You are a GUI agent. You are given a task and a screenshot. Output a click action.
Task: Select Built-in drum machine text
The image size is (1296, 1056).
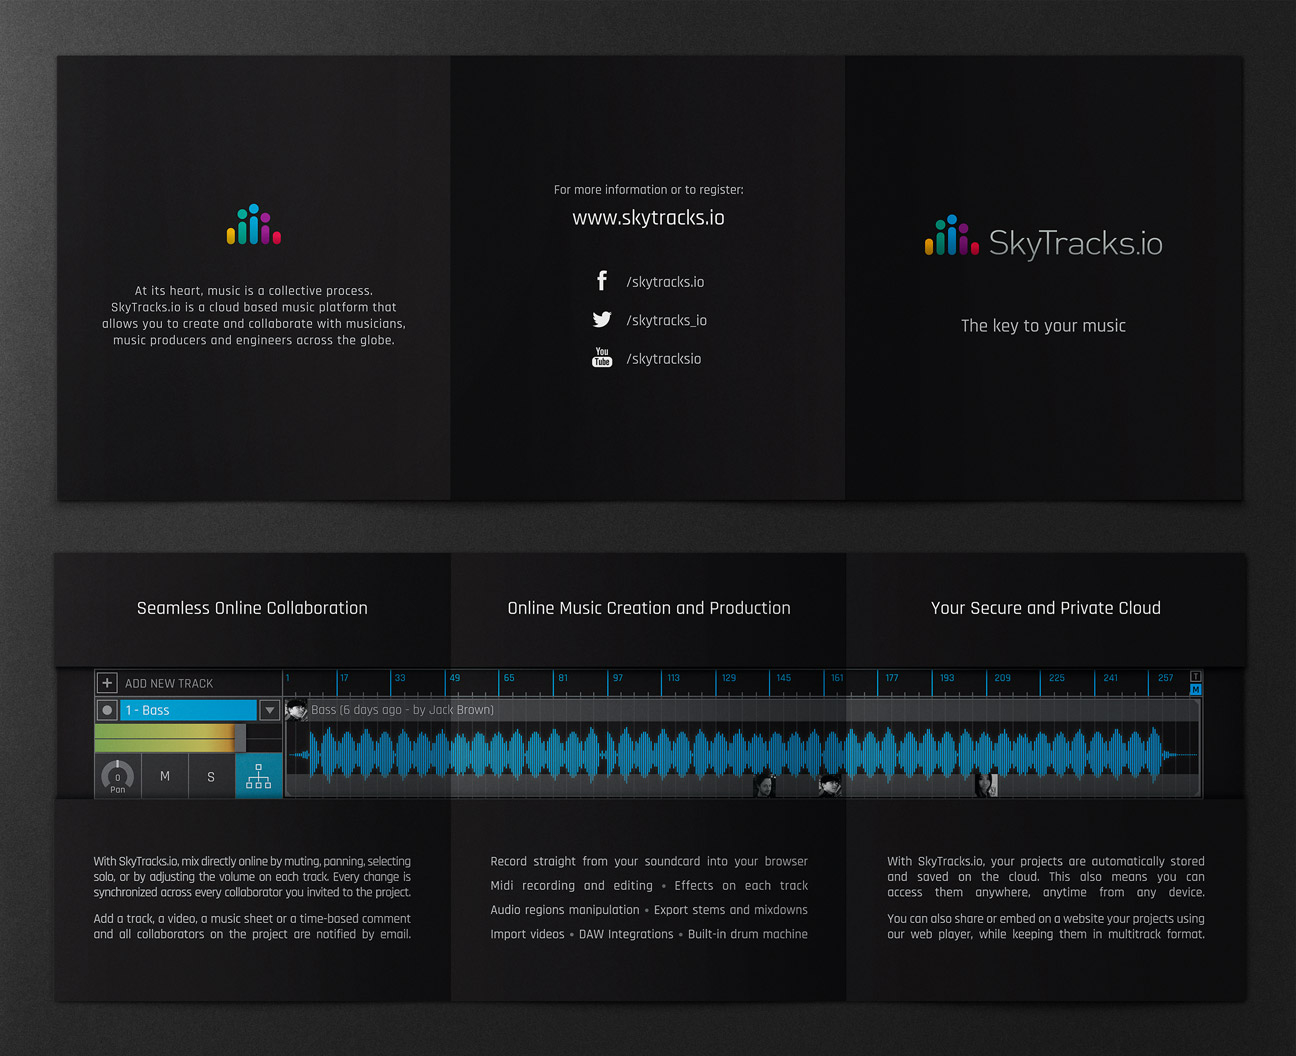click(x=748, y=934)
